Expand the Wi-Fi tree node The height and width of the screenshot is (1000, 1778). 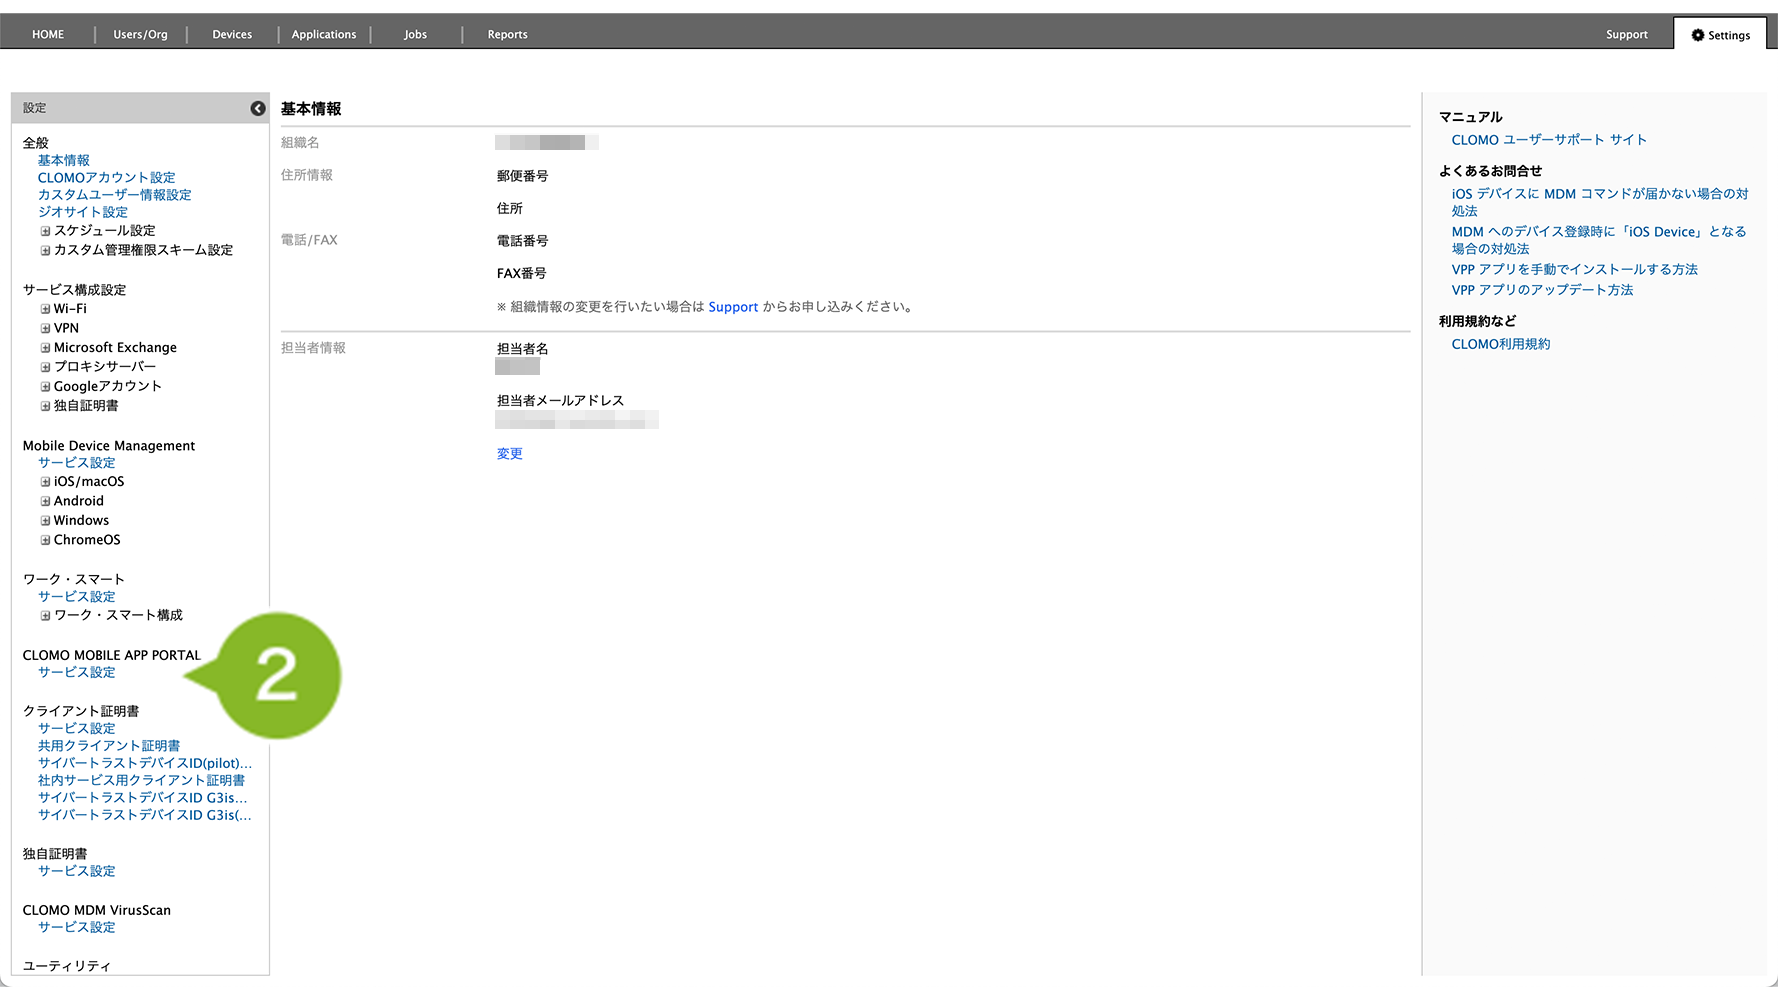(45, 309)
